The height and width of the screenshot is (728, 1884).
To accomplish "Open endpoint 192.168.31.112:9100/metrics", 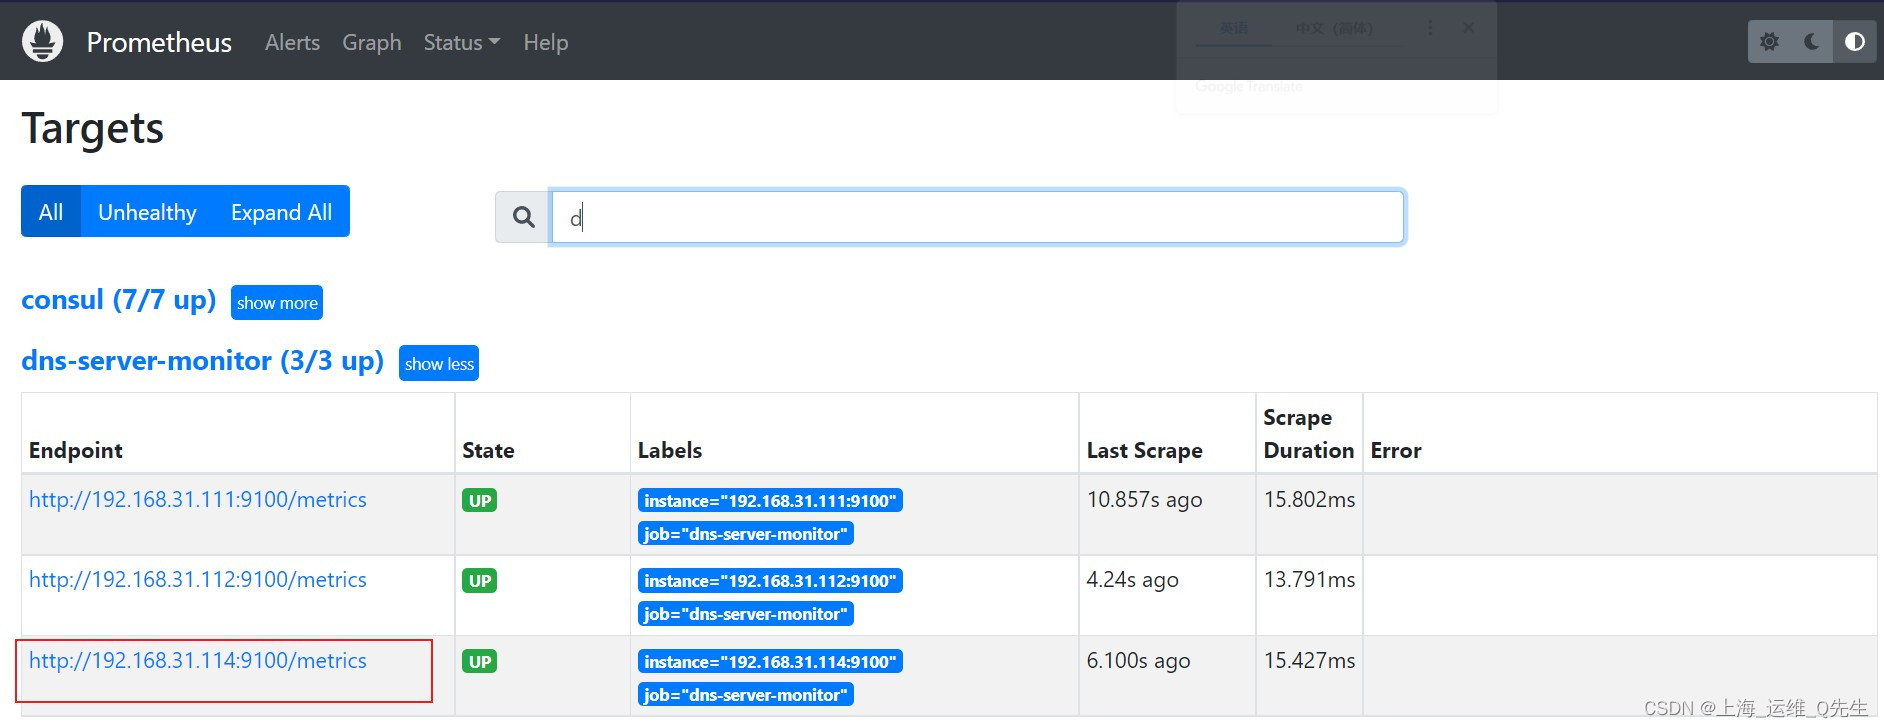I will tap(198, 580).
